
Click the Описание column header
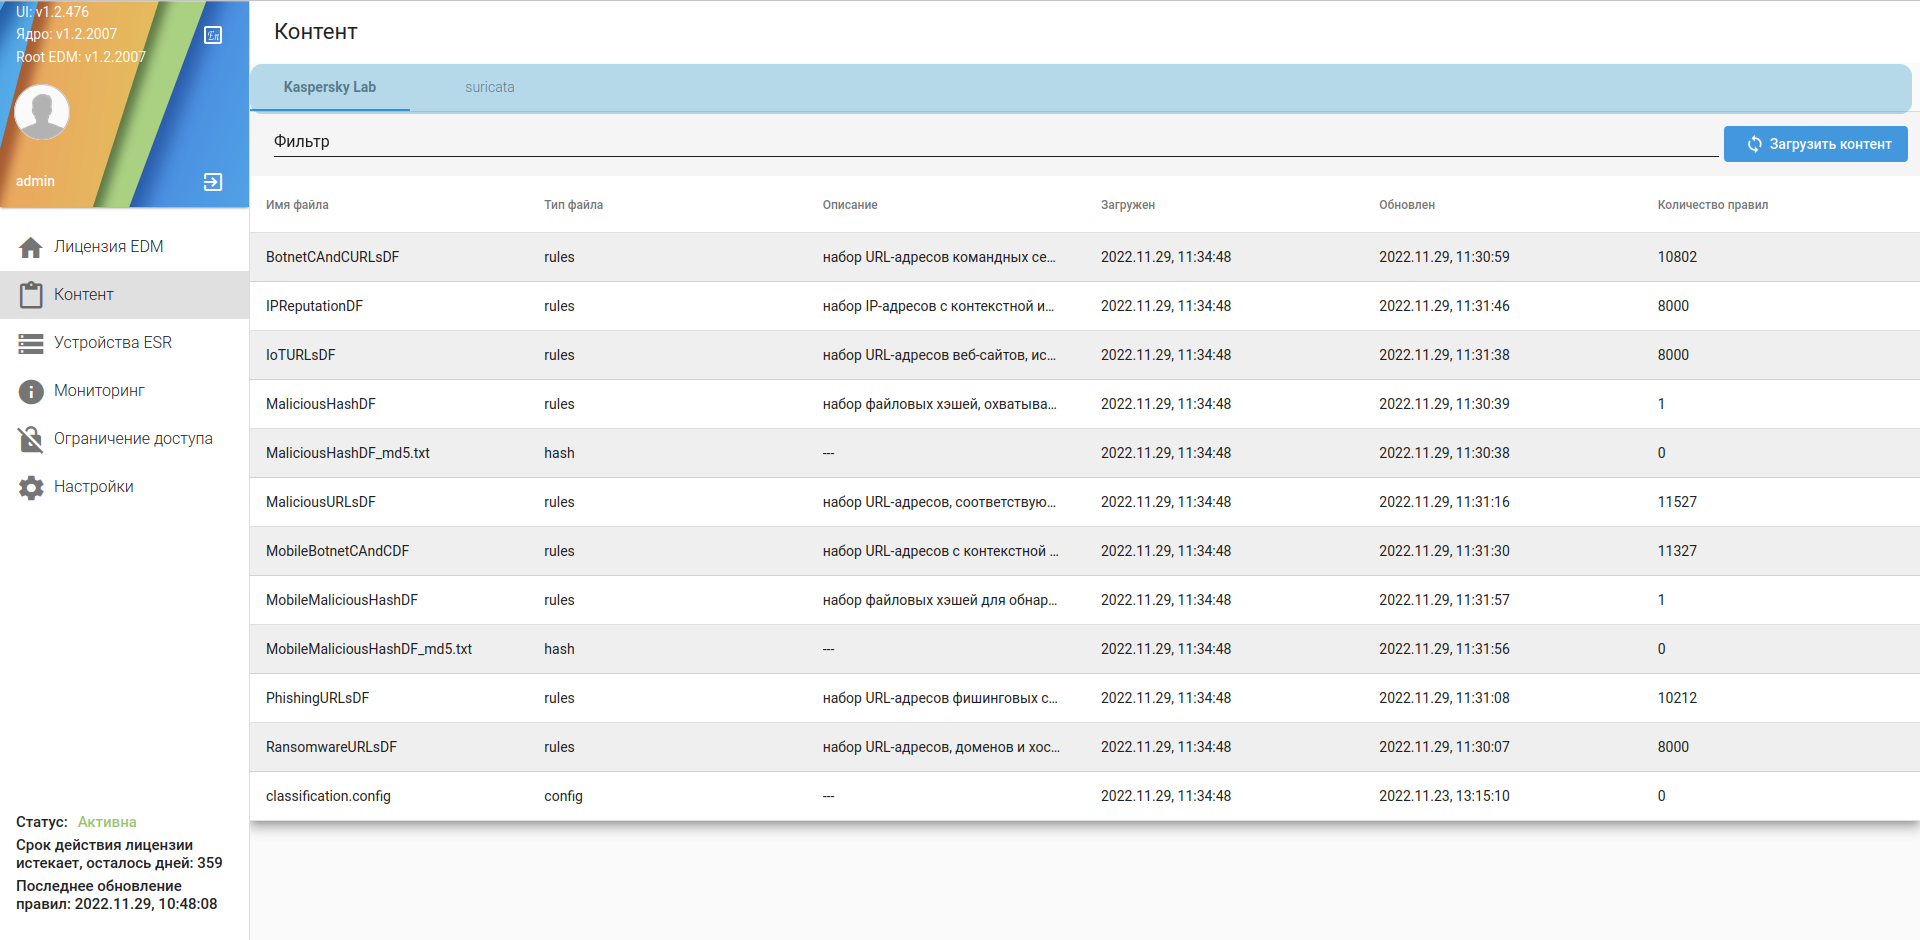[x=850, y=205]
